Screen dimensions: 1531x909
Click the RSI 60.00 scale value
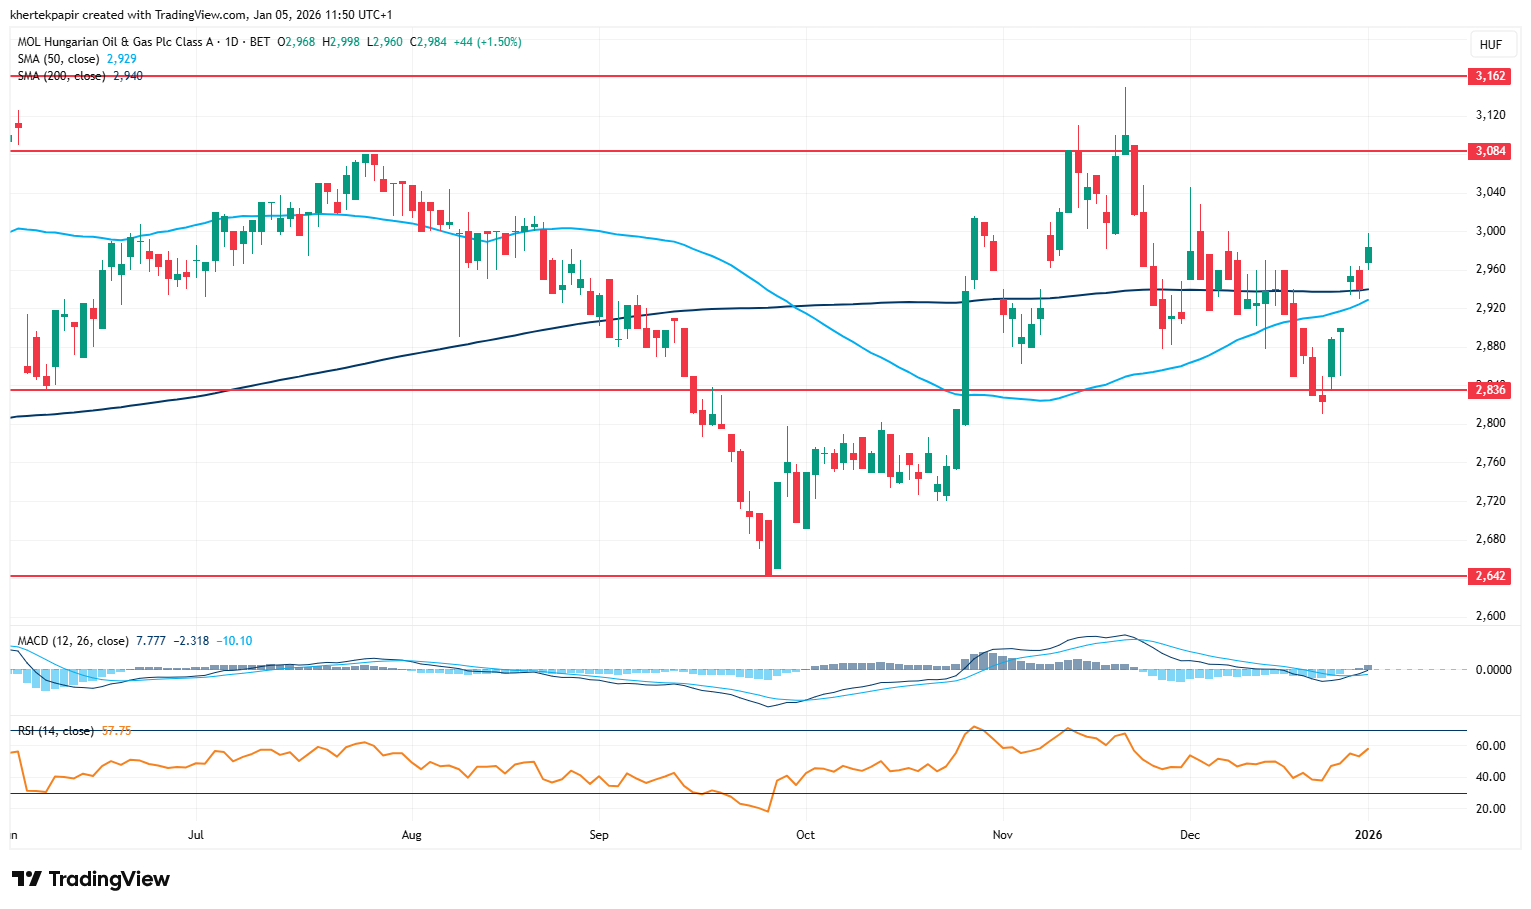(x=1490, y=746)
